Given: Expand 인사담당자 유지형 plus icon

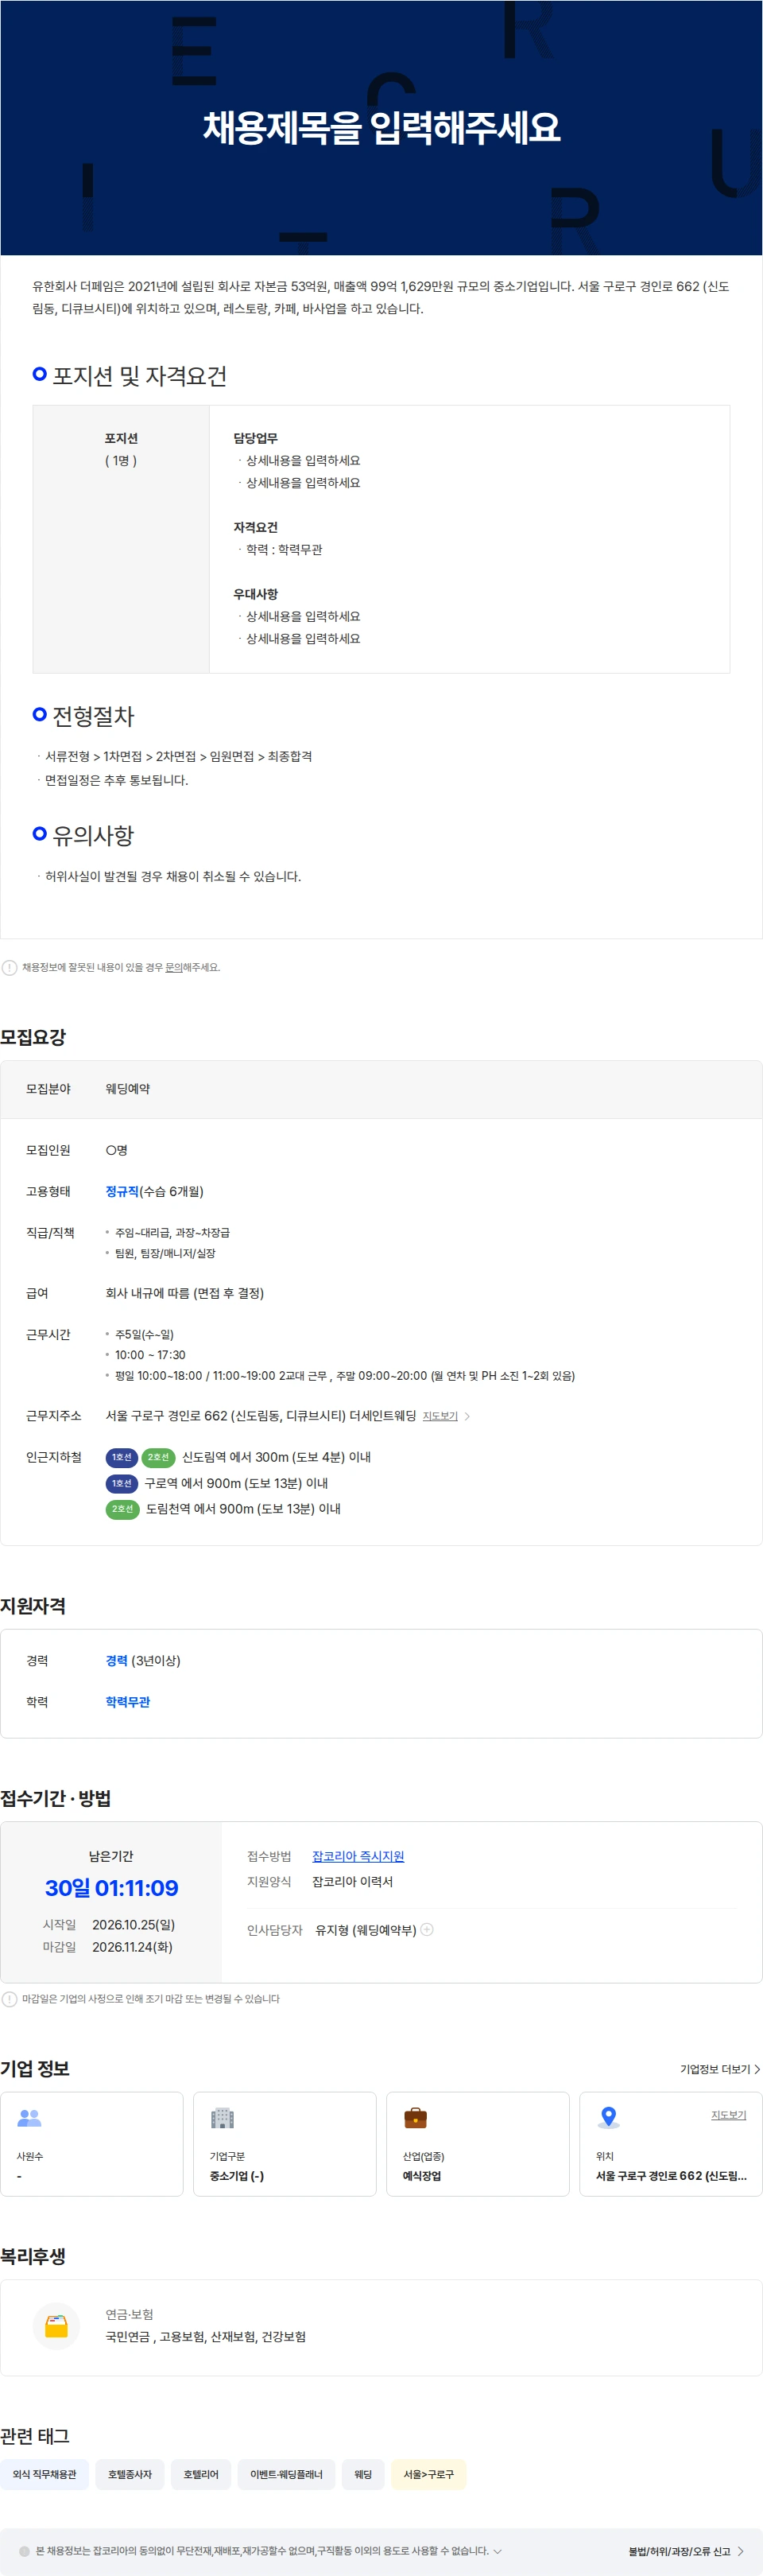Looking at the screenshot, I should pyautogui.click(x=427, y=1929).
